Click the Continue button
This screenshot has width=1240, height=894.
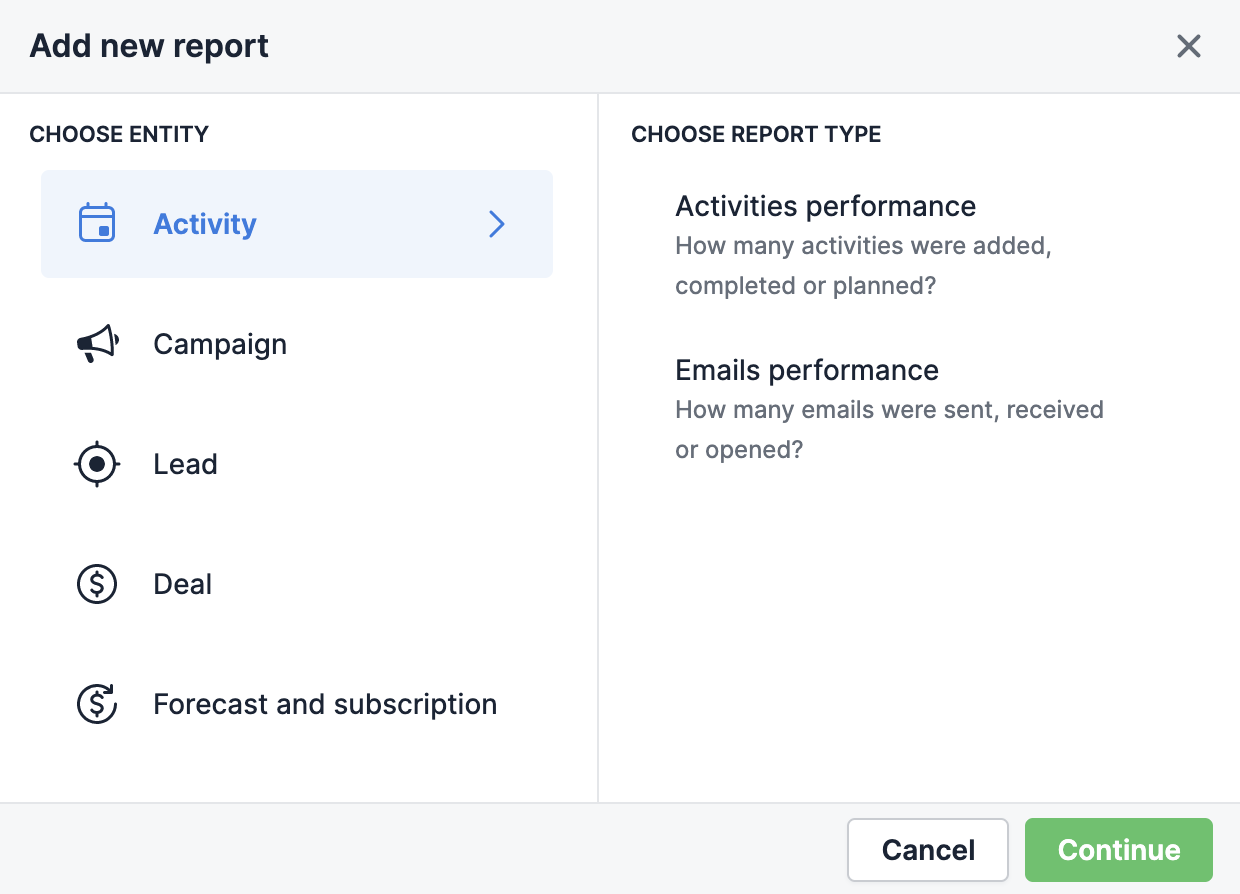point(1118,849)
